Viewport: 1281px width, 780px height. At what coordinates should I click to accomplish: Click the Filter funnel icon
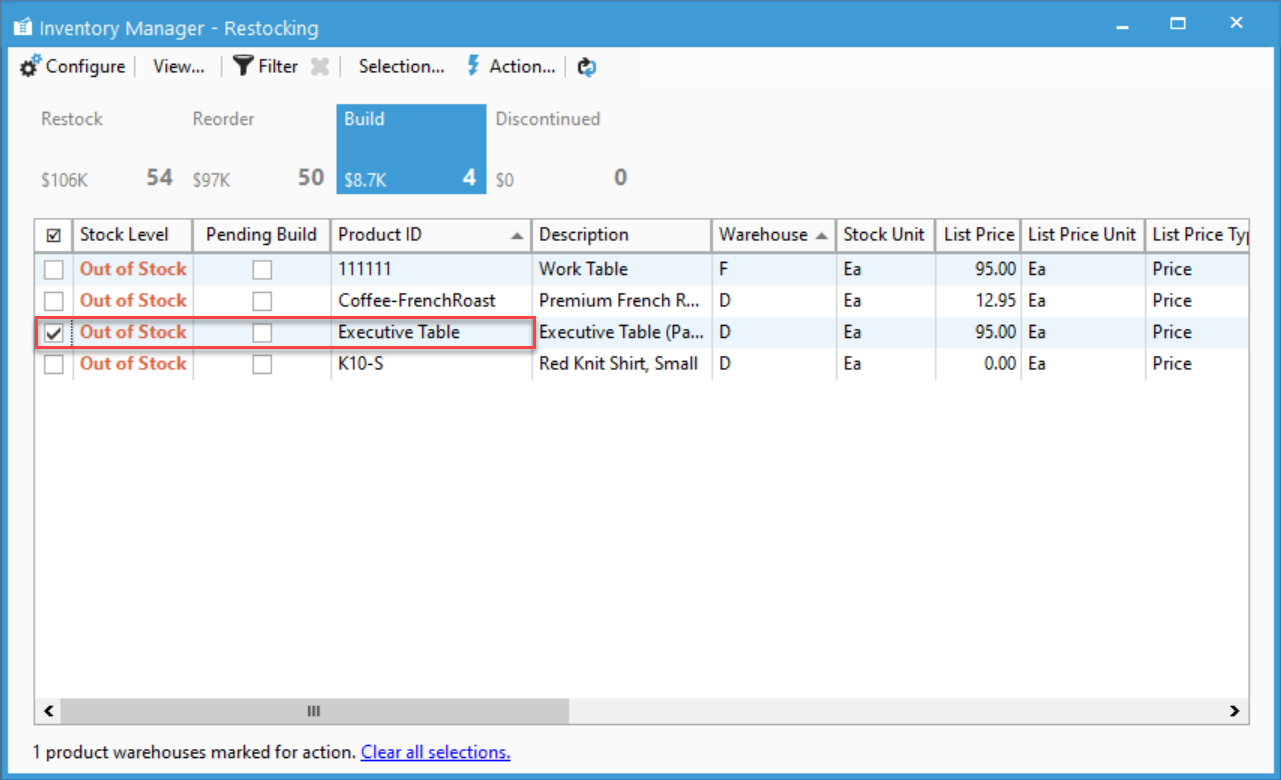pyautogui.click(x=243, y=66)
